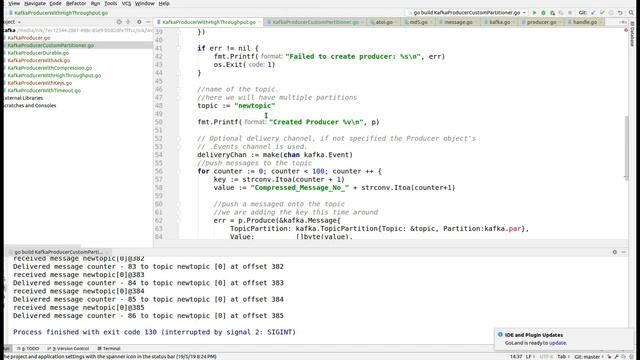The image size is (640, 360).
Task: Commit changes Git checkmark icon
Action: [x=602, y=13]
